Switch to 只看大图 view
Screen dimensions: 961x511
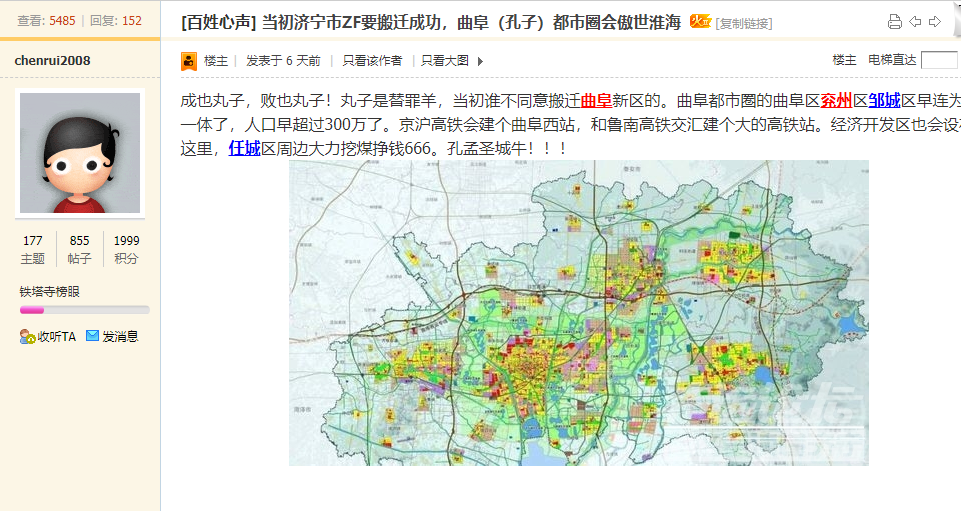pyautogui.click(x=445, y=61)
